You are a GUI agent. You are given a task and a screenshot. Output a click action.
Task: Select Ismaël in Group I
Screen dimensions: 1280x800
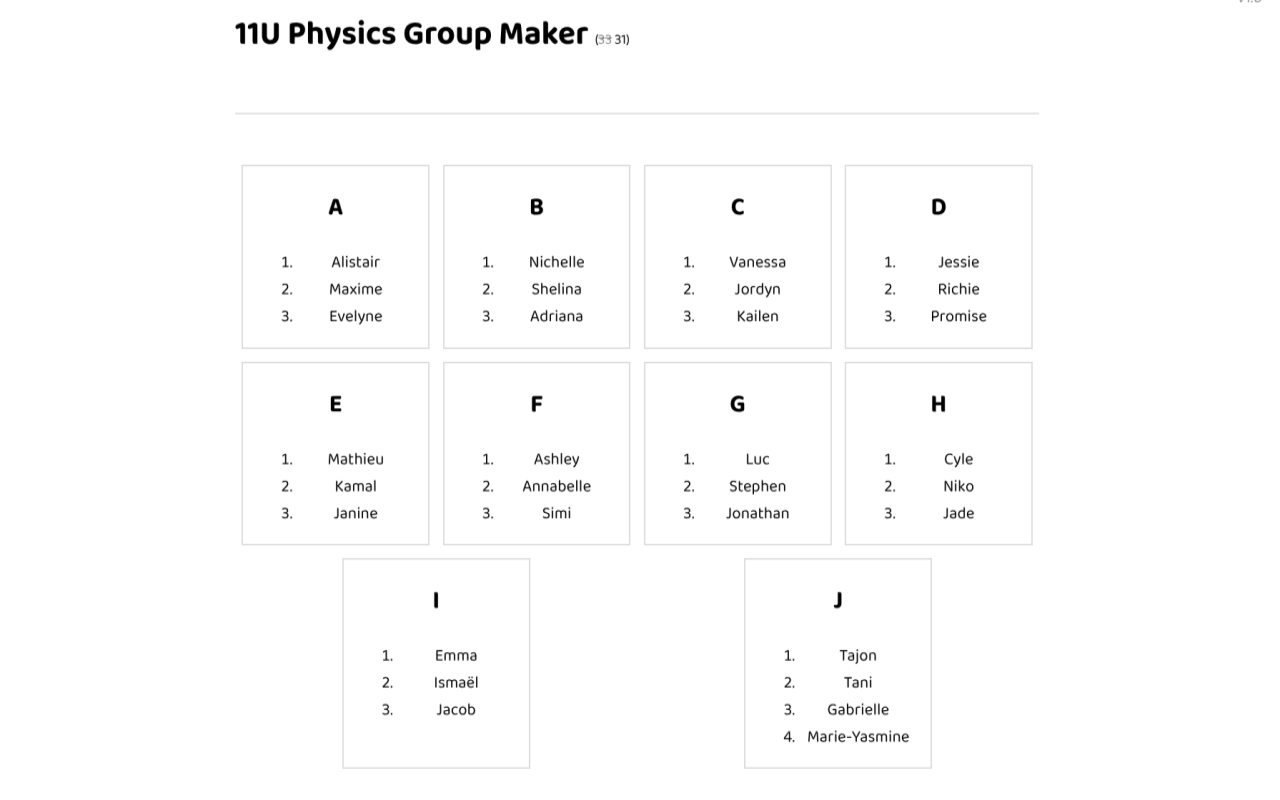pos(456,682)
